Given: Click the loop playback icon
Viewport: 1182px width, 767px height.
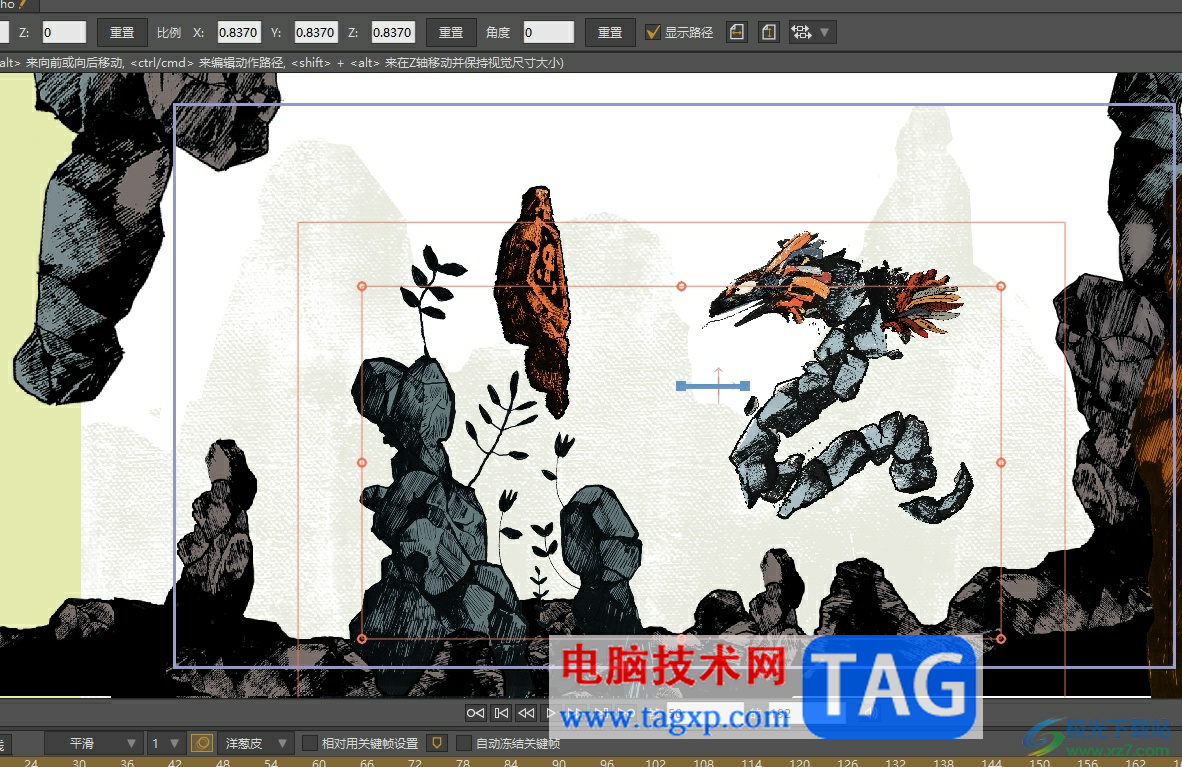Looking at the screenshot, I should pos(476,713).
